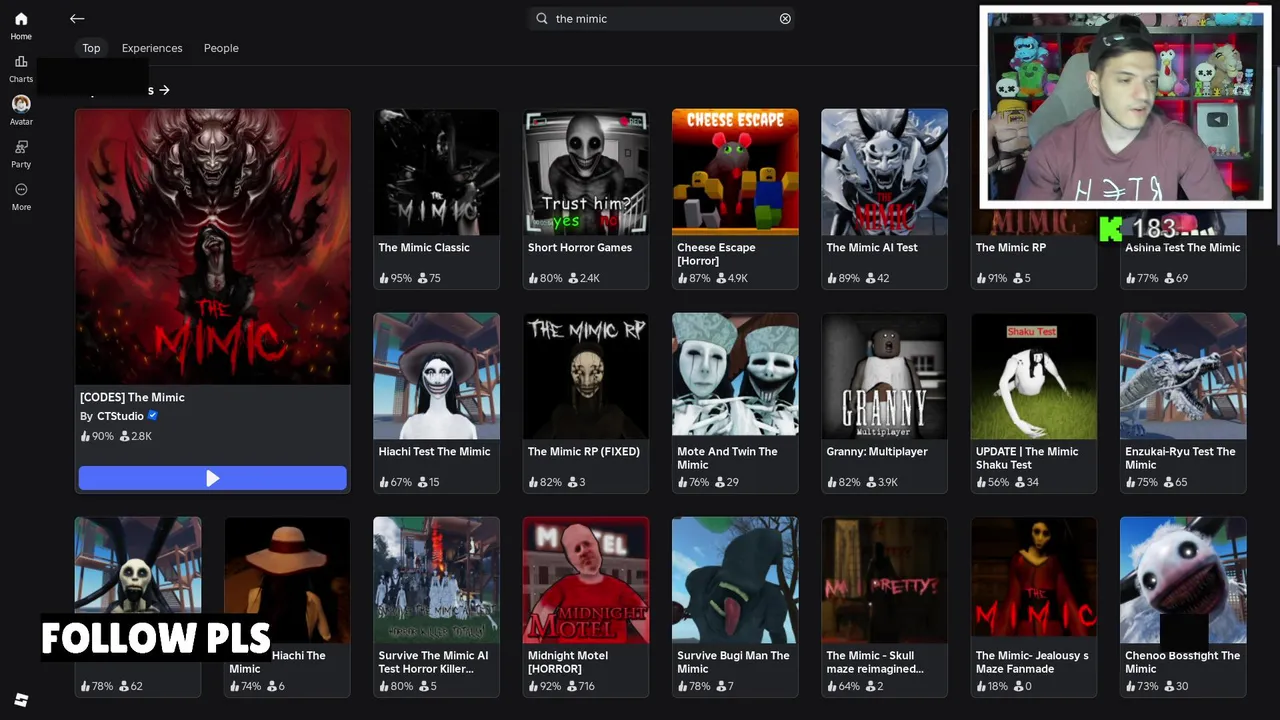This screenshot has width=1280, height=720.
Task: Open Granny: Multiplayer thumbnail
Action: click(x=884, y=375)
